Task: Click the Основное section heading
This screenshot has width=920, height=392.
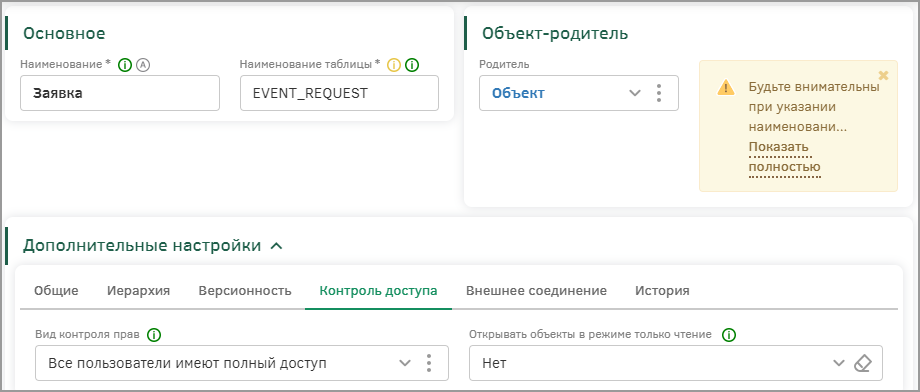Action: point(64,33)
